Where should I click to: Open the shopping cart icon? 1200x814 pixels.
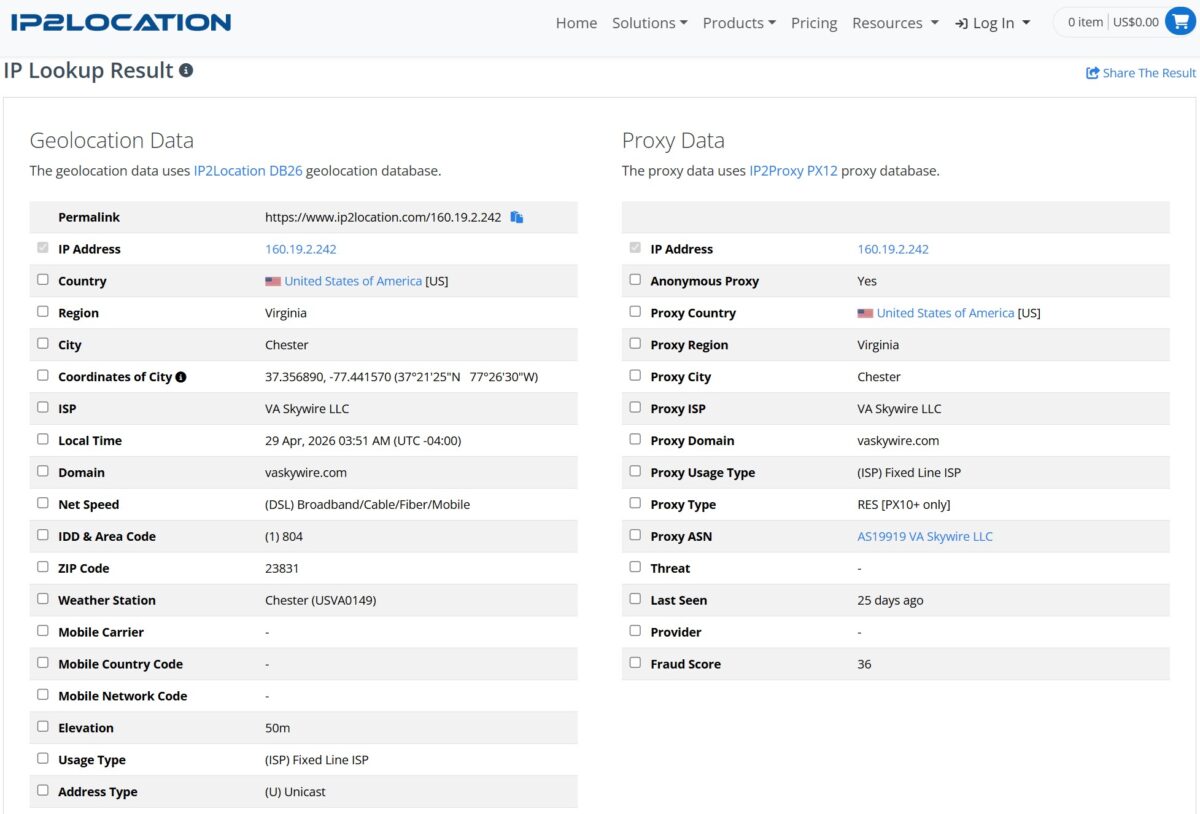pos(1180,22)
